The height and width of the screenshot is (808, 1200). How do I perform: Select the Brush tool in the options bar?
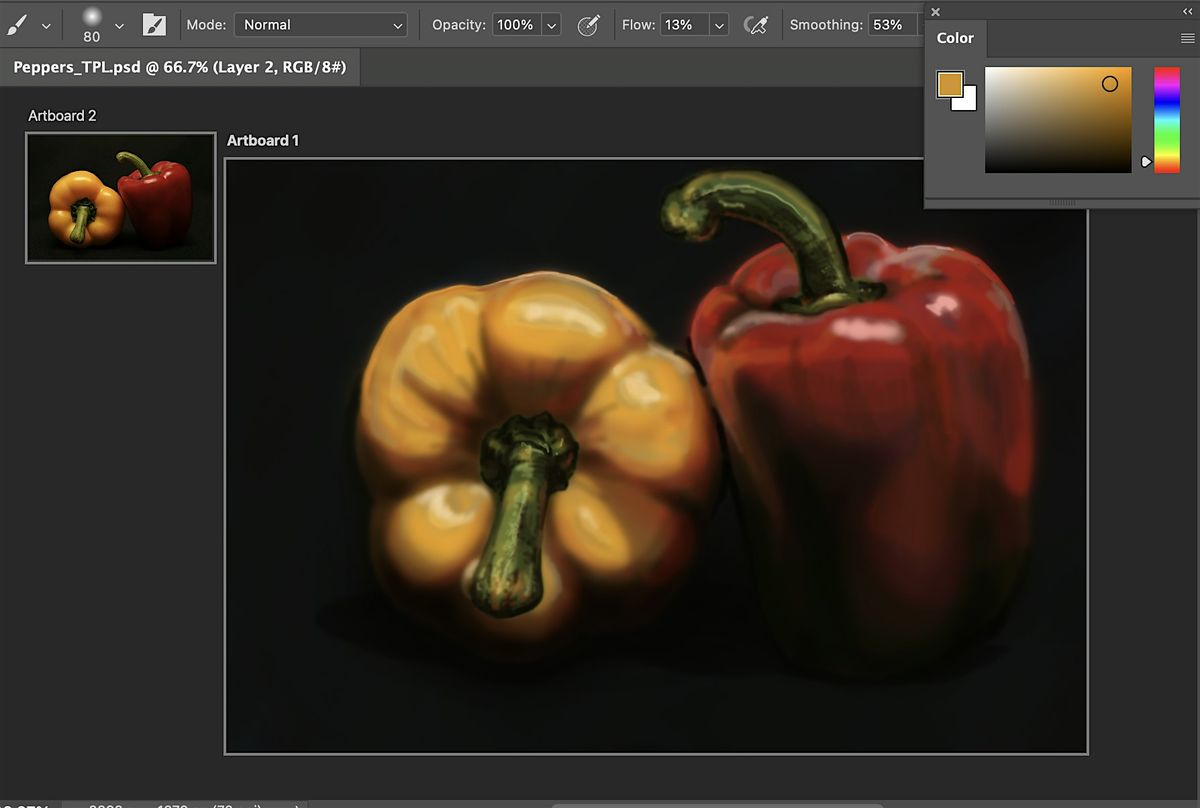18,24
